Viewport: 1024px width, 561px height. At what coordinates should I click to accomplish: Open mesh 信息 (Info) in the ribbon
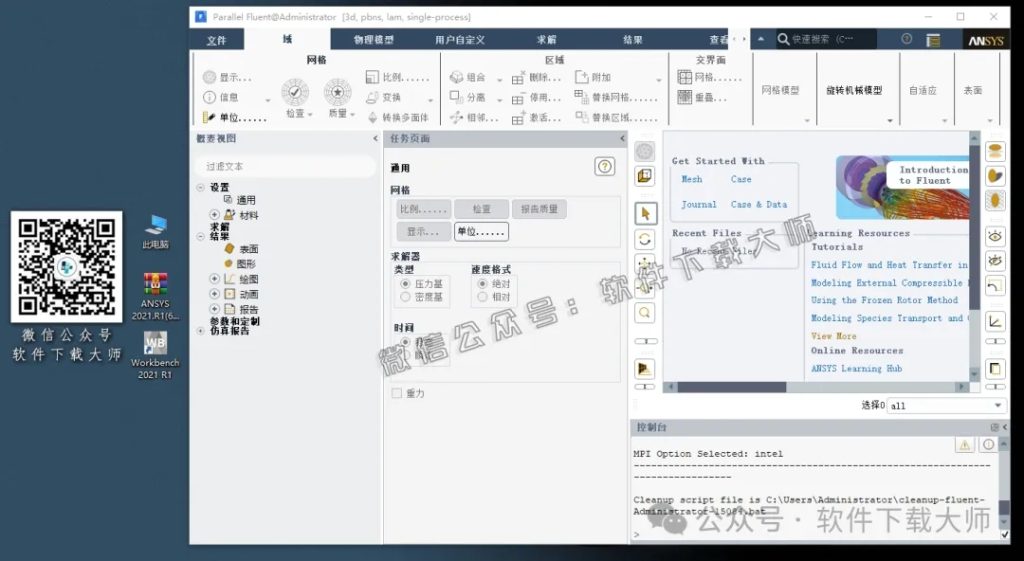(x=221, y=97)
